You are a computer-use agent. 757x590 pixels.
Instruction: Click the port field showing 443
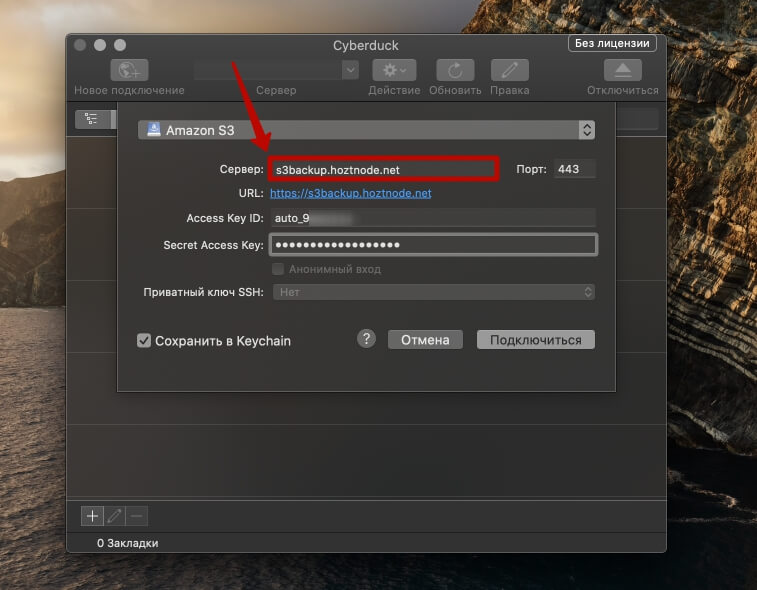(575, 169)
